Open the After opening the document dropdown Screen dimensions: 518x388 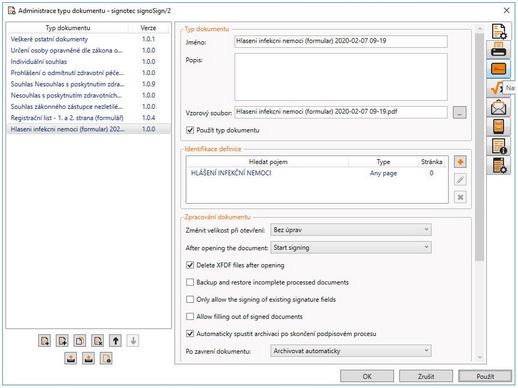tap(351, 247)
